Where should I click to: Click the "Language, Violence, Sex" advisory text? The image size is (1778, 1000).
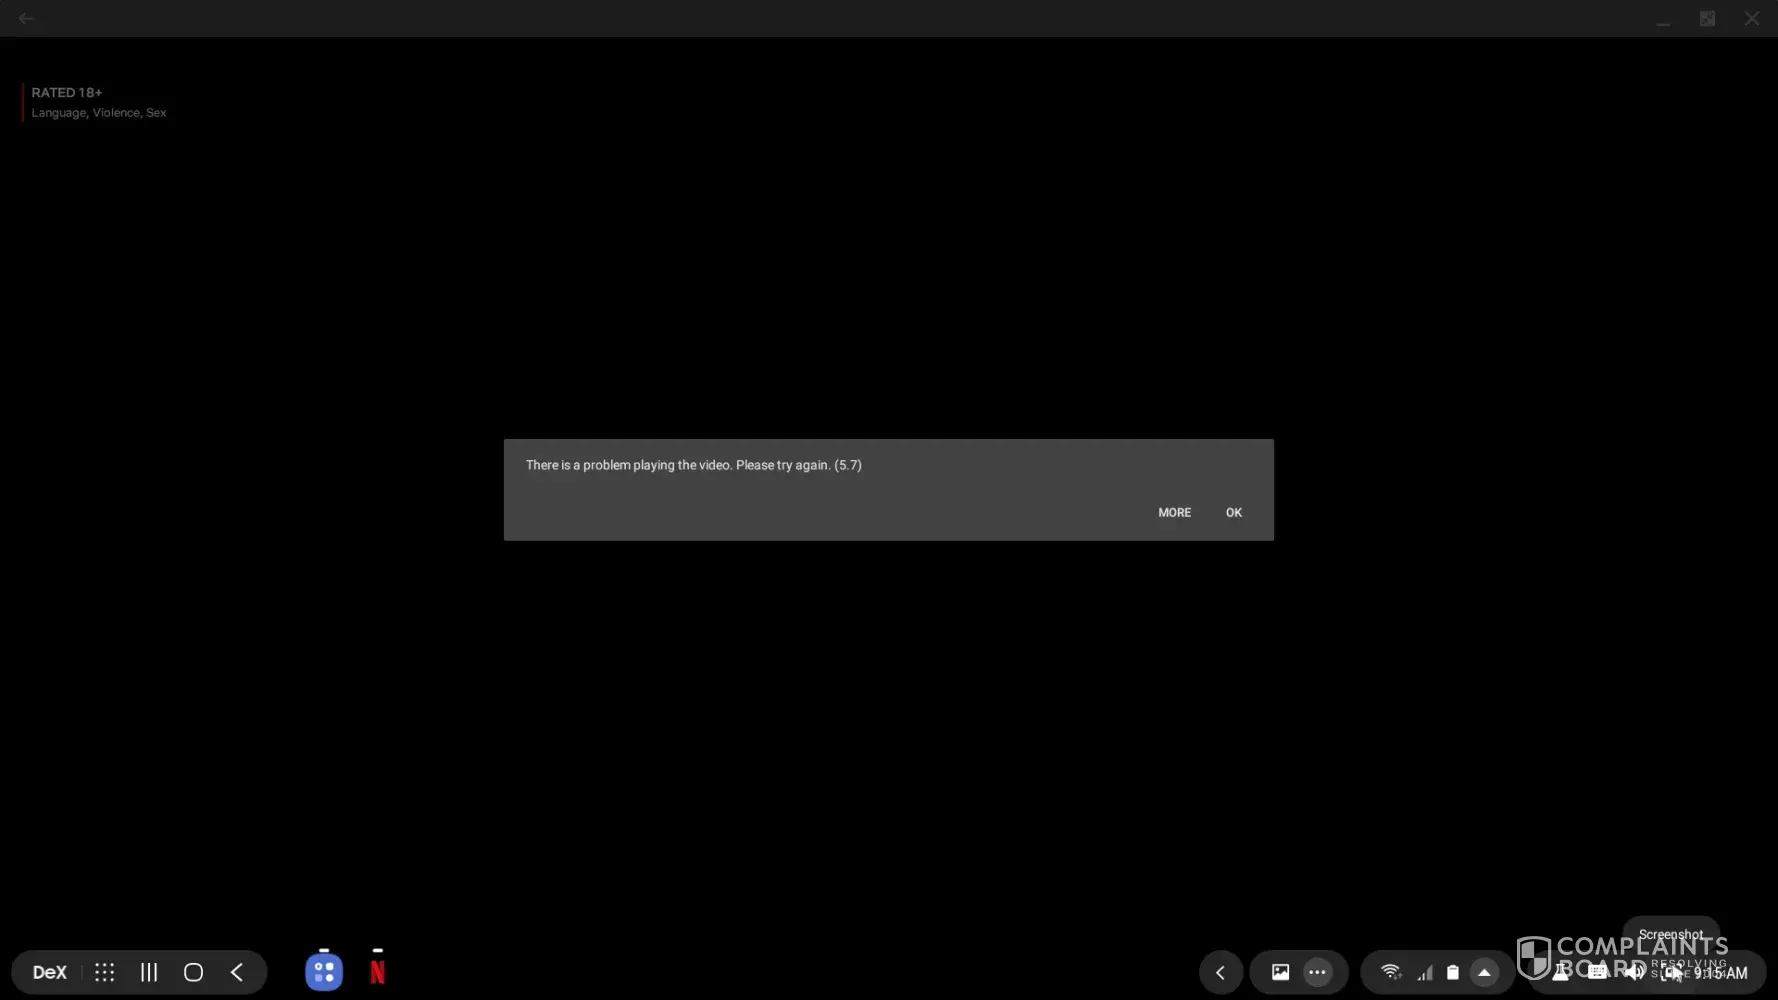[99, 113]
